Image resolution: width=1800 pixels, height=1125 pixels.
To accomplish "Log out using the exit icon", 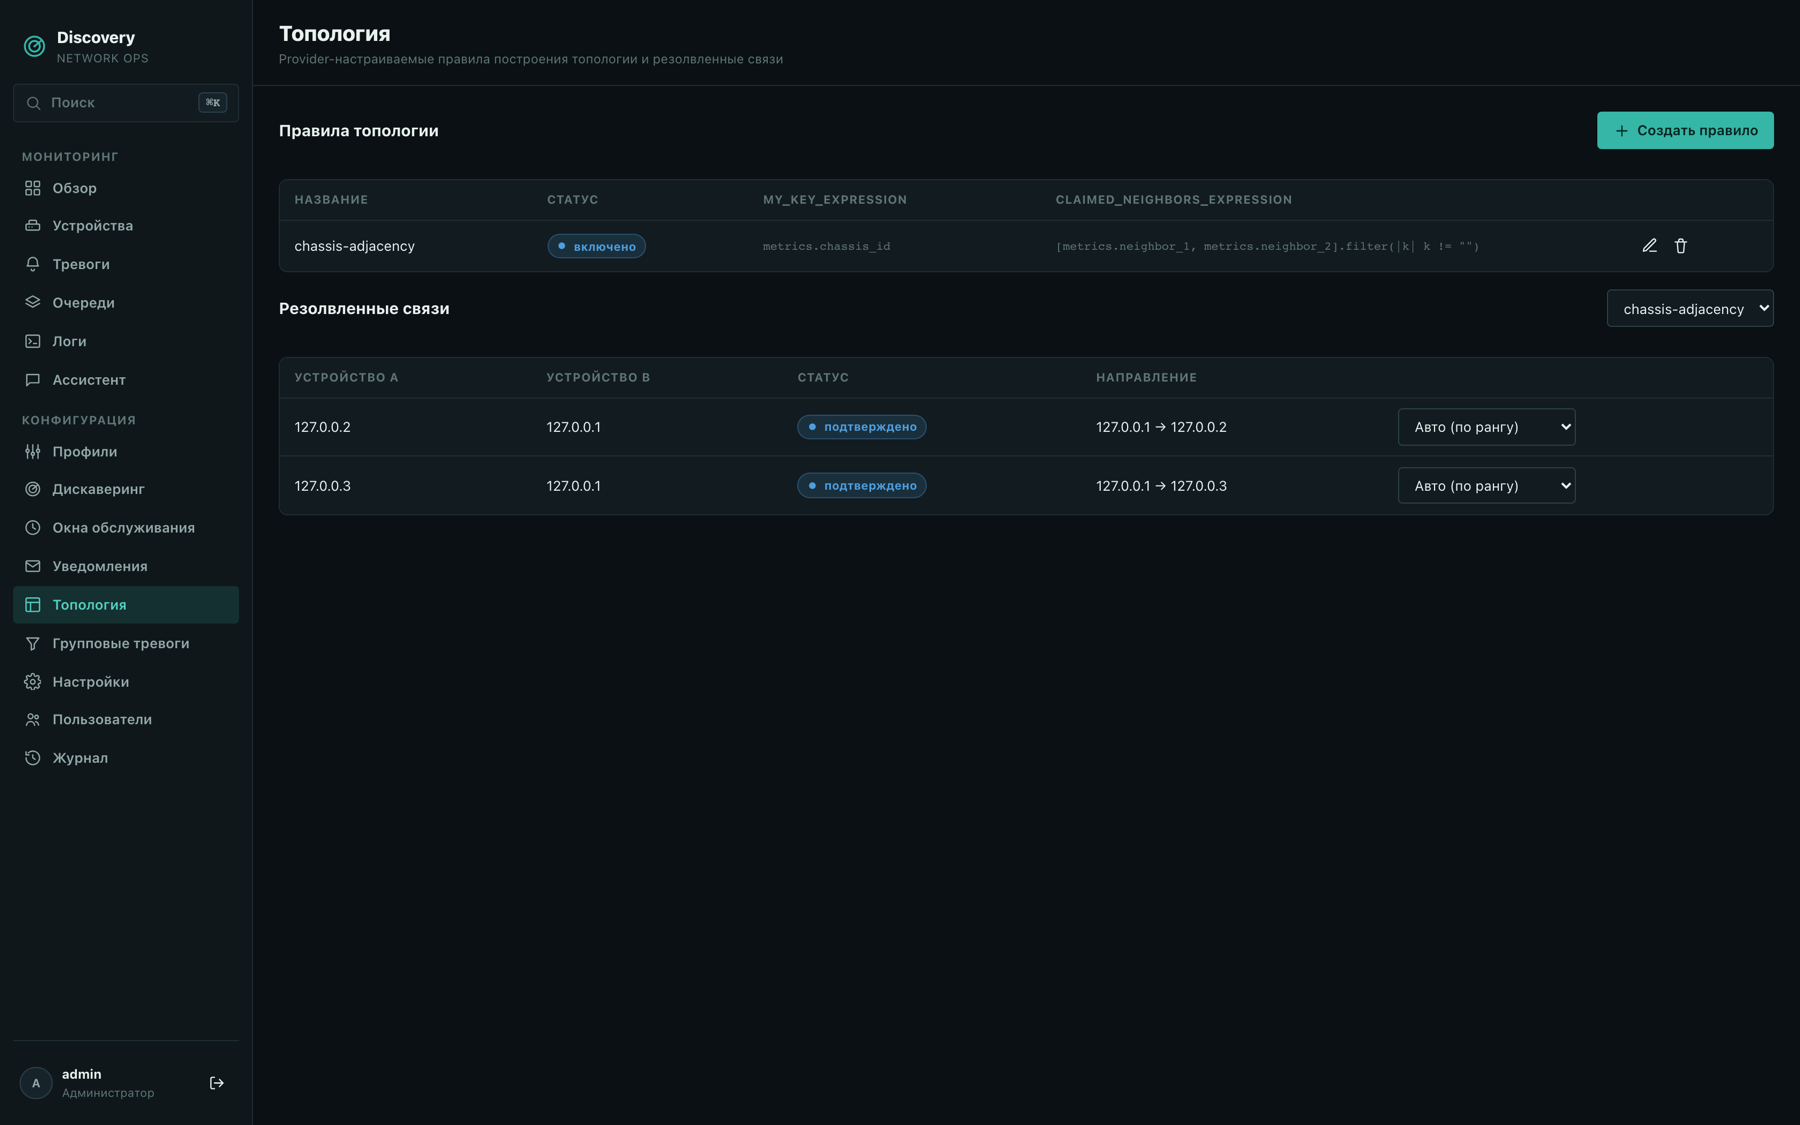I will pyautogui.click(x=217, y=1083).
